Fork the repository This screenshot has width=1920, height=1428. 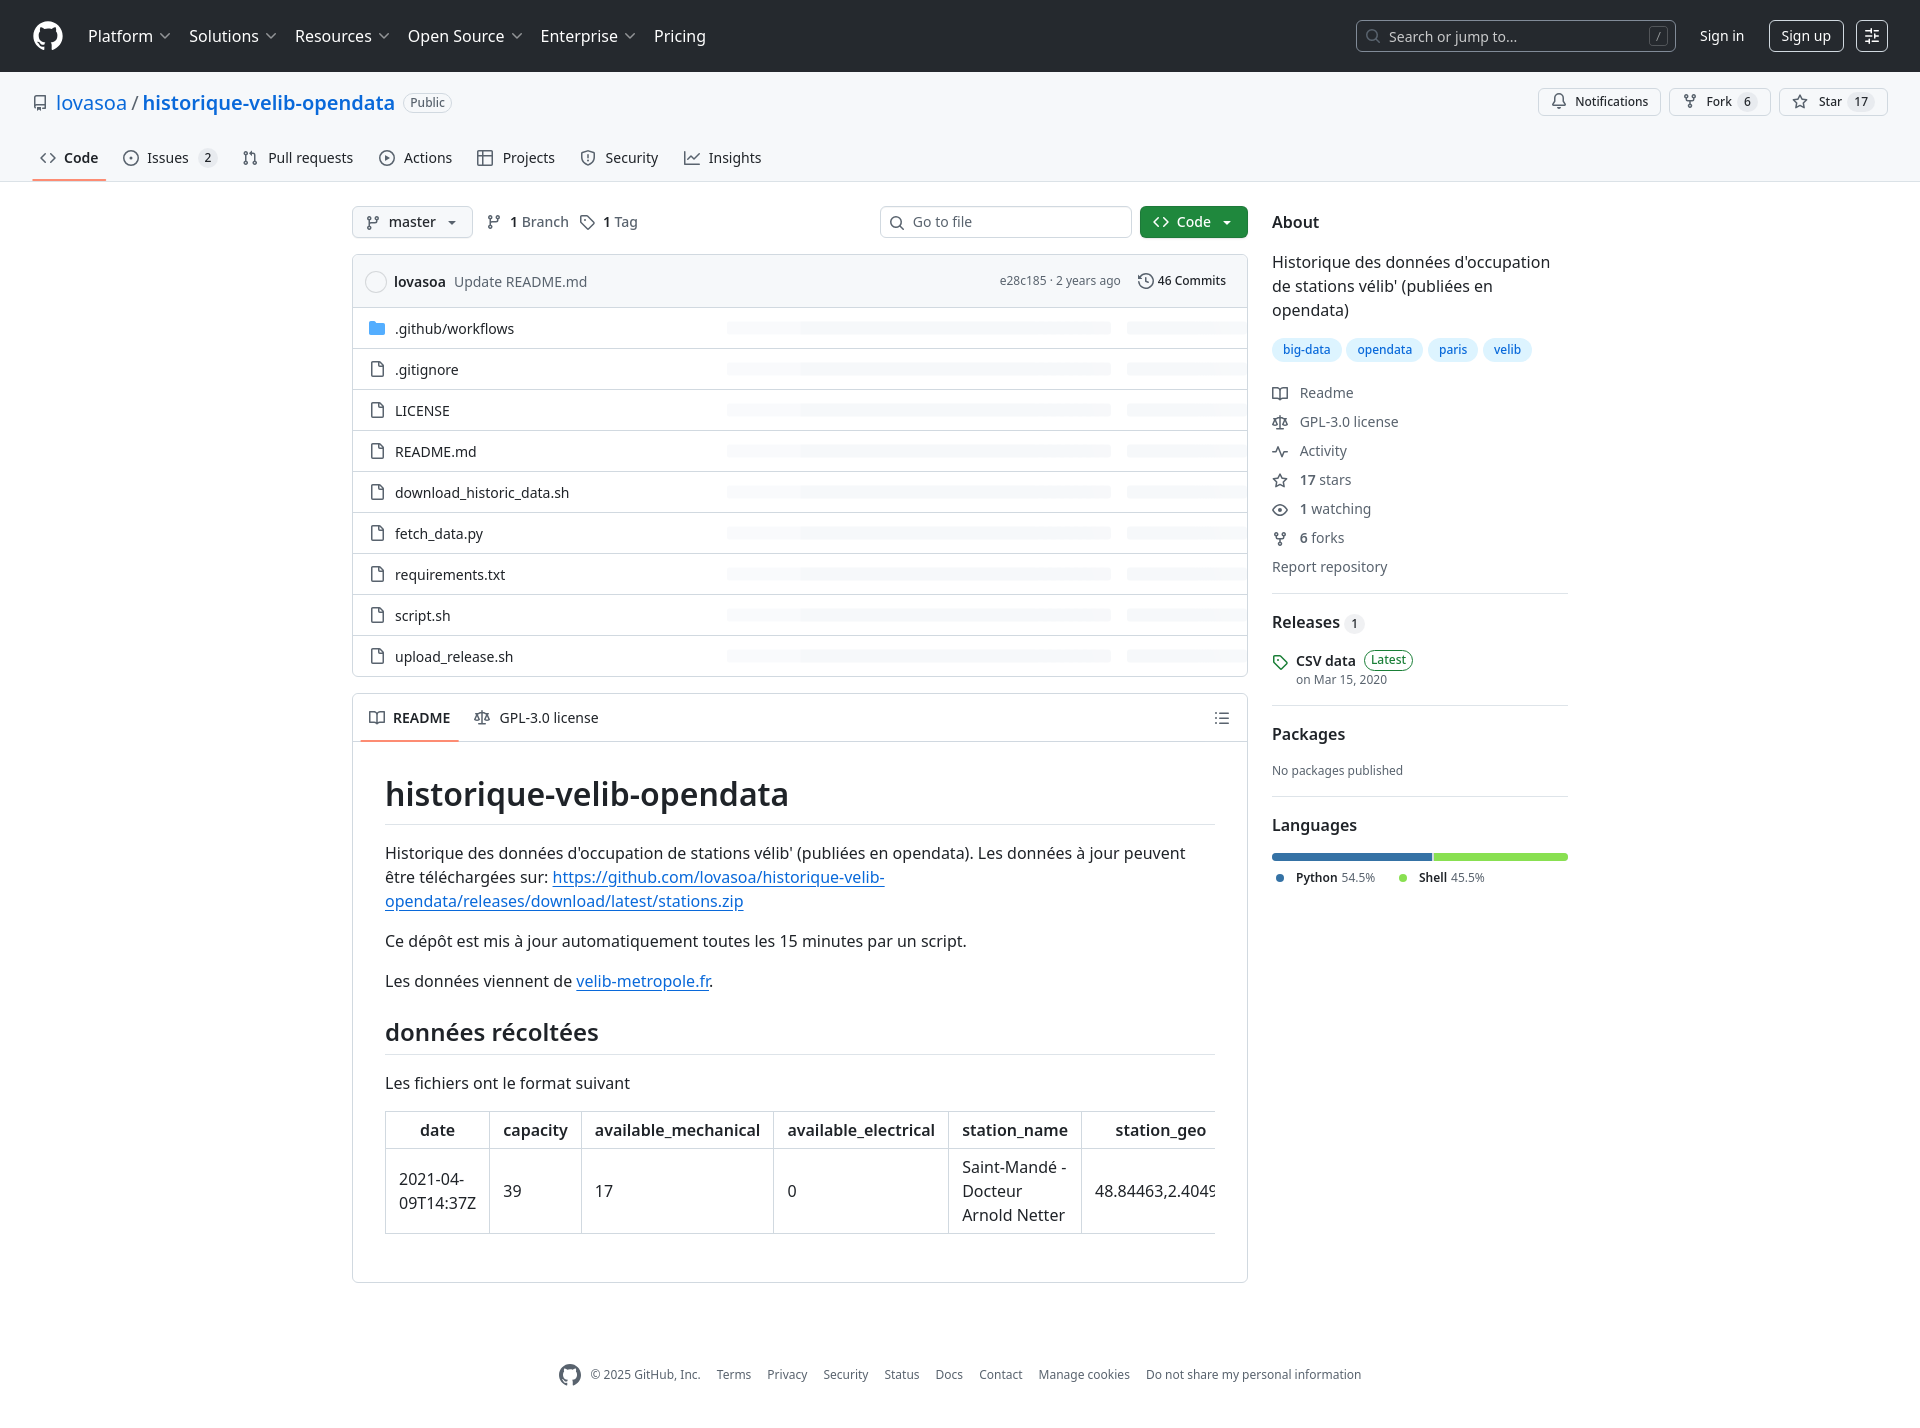1719,102
